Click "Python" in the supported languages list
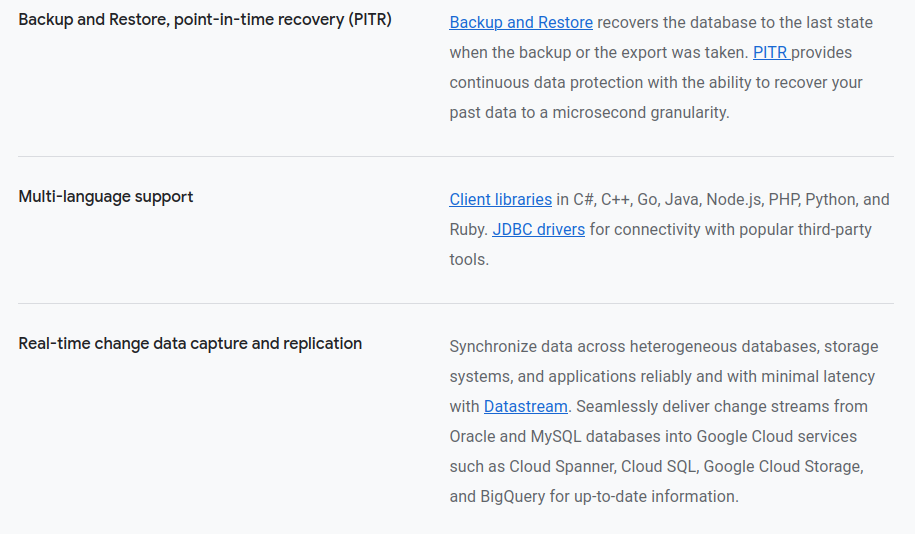 pos(831,199)
